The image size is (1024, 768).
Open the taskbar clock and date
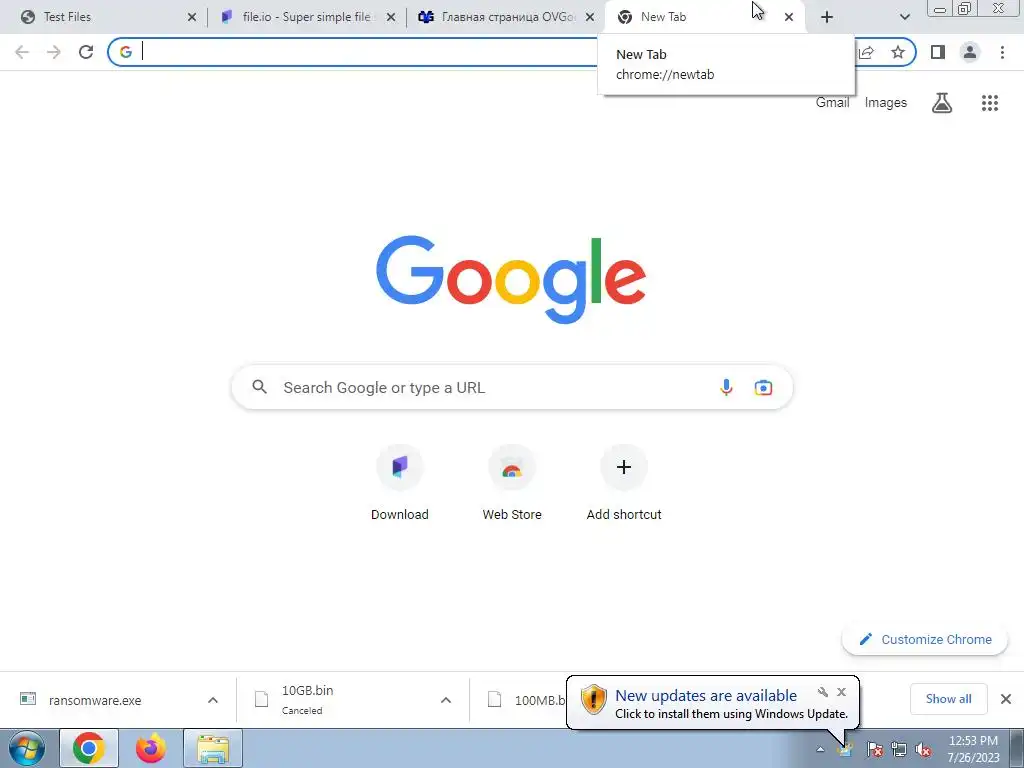974,749
